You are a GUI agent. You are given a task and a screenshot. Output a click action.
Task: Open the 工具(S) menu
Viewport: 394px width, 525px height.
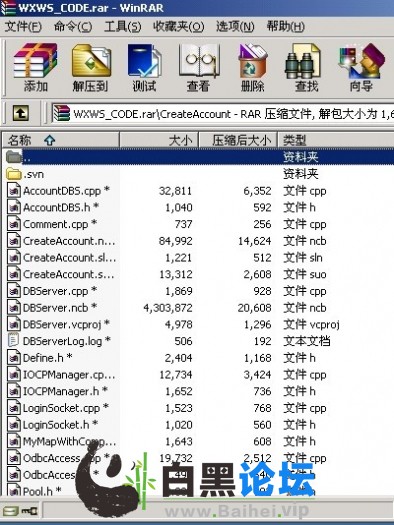click(122, 26)
